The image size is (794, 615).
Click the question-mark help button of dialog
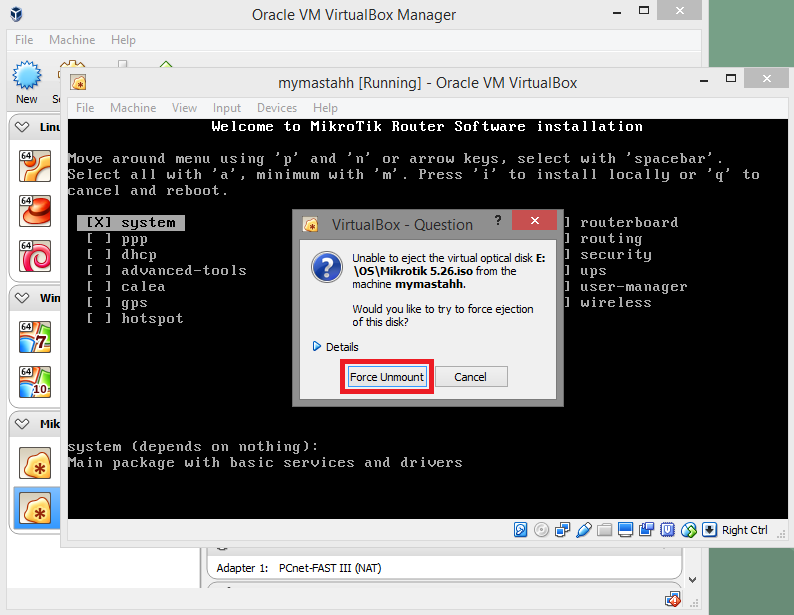point(498,221)
